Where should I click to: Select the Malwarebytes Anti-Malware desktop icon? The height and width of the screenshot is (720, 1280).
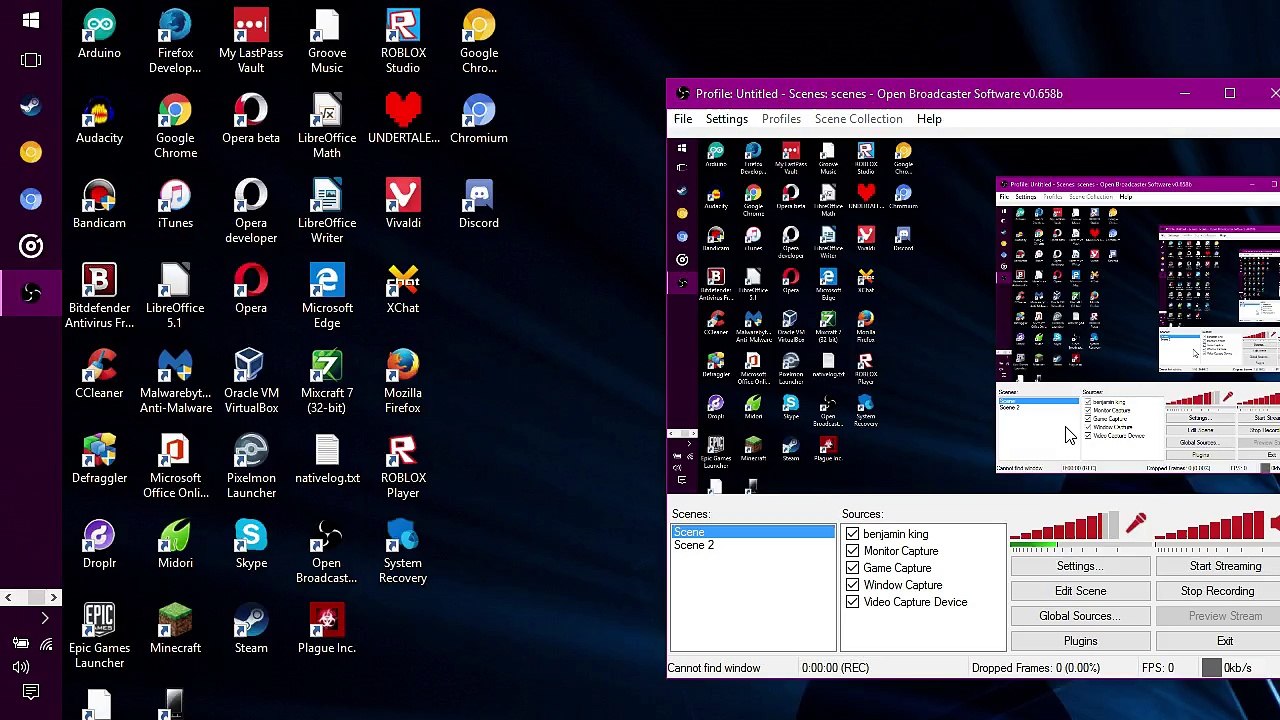[x=175, y=381]
